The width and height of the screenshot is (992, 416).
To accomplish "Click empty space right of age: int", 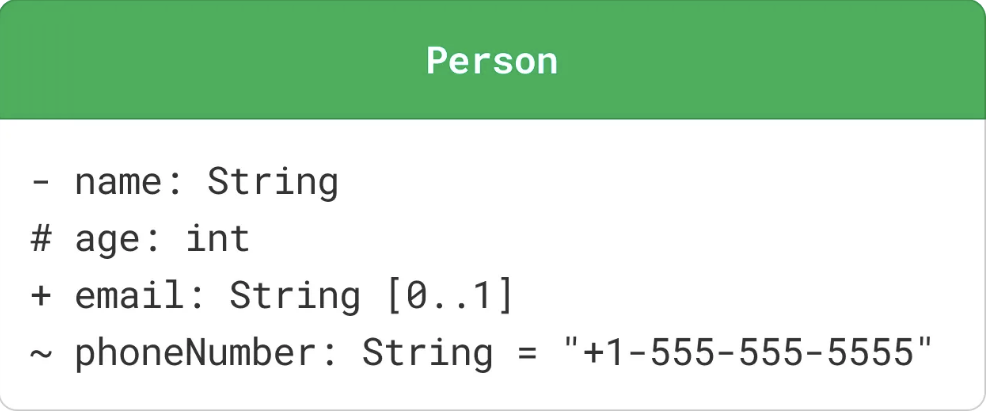I will (x=600, y=240).
